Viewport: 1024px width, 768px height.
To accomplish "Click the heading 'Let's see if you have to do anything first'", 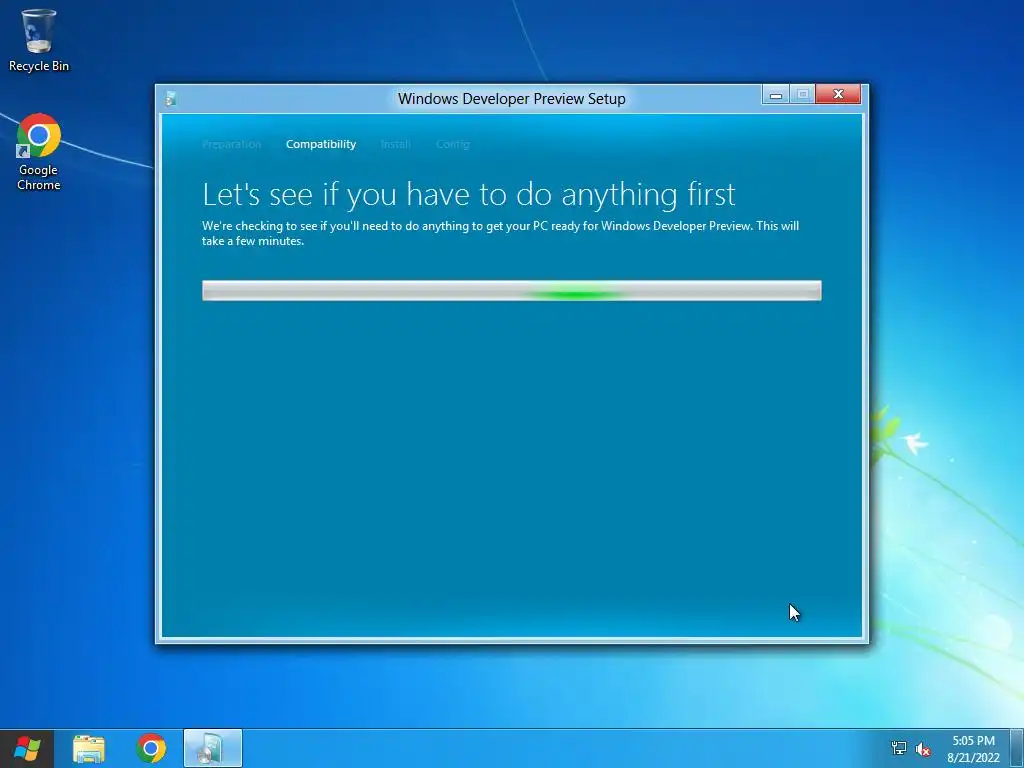I will [469, 195].
